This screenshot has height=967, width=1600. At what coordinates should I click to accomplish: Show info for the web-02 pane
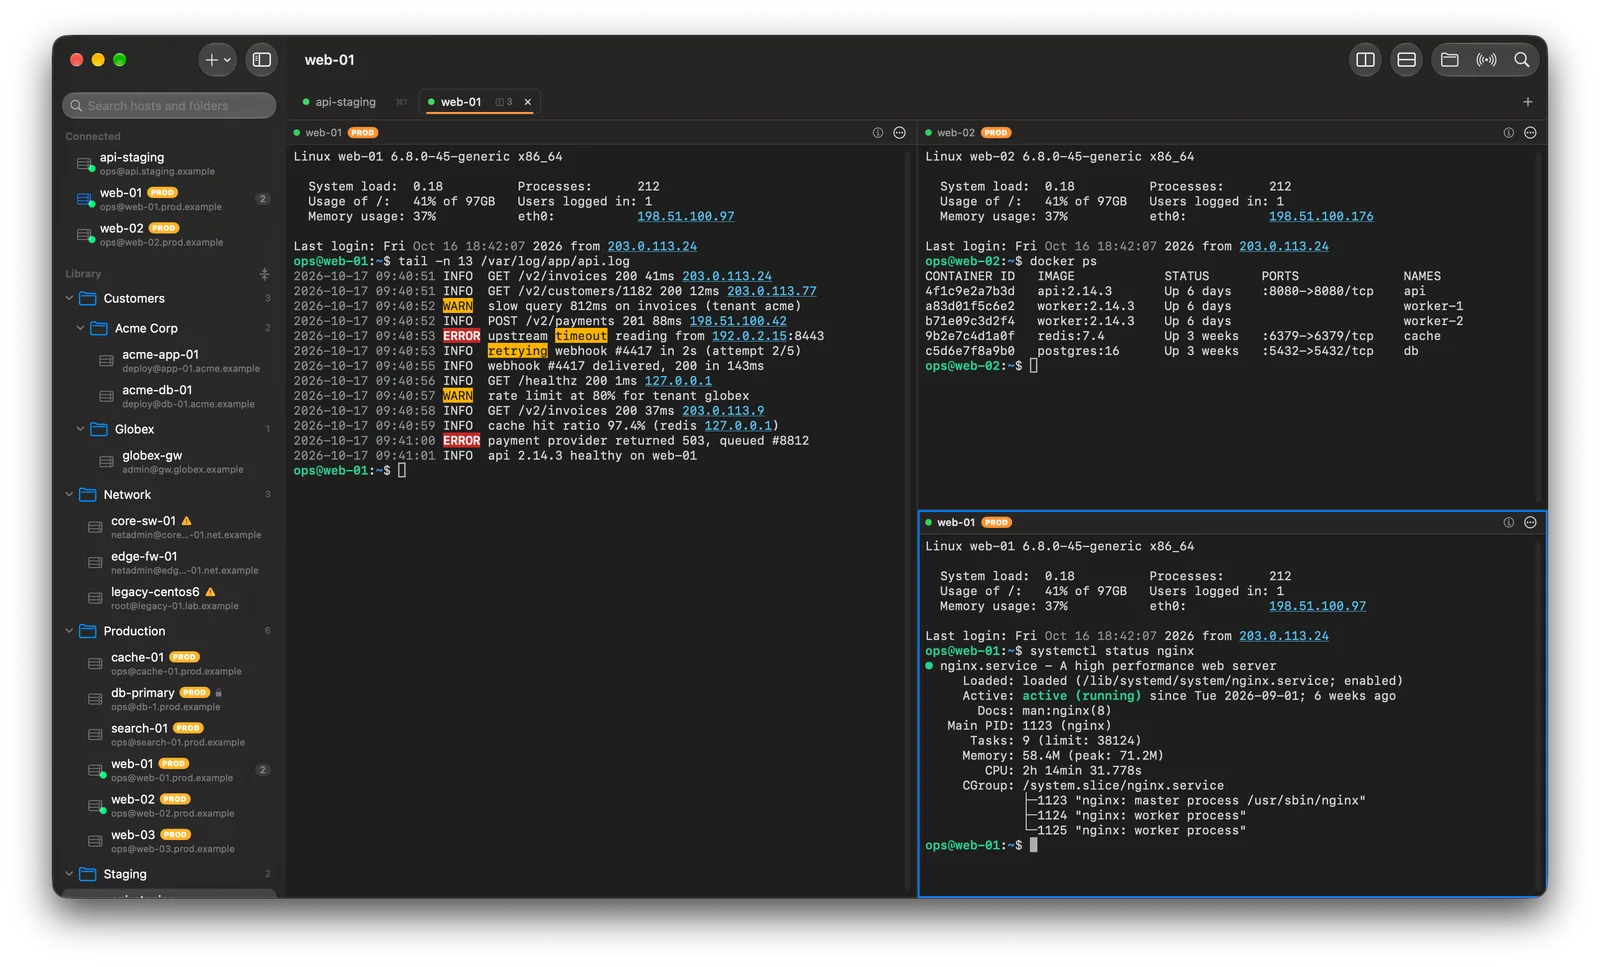point(1509,133)
